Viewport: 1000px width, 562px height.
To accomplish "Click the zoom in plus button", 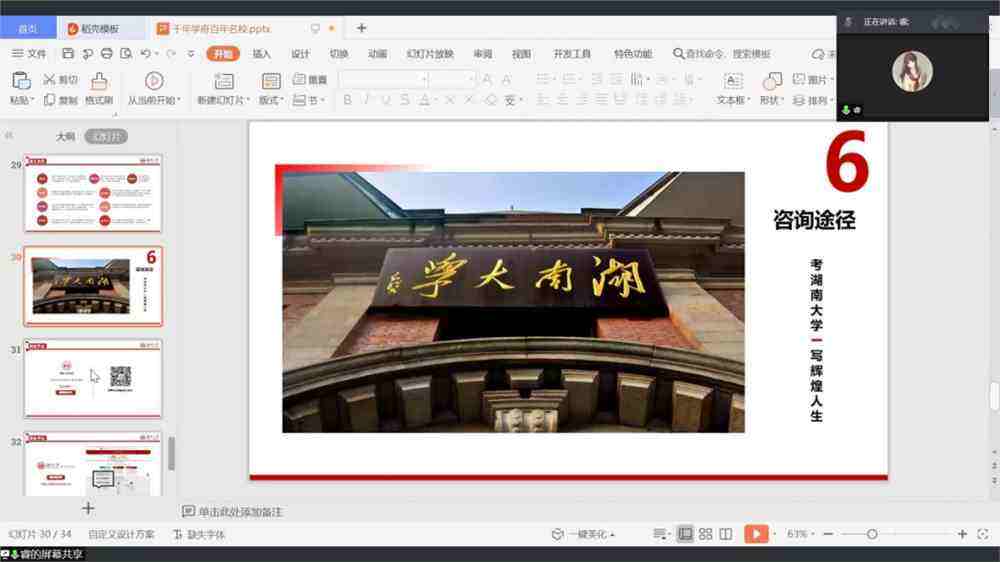I will tap(962, 534).
